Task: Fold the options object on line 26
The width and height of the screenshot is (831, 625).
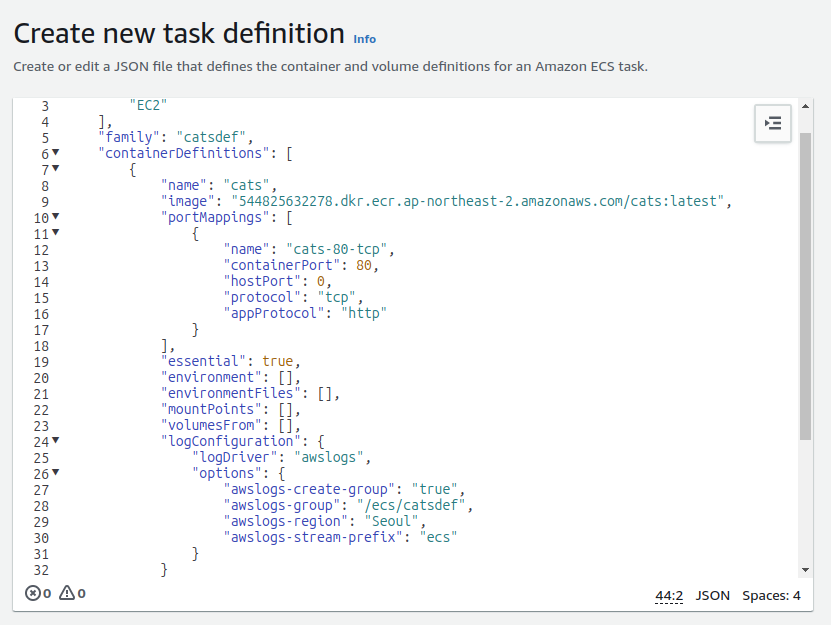Action: click(55, 473)
